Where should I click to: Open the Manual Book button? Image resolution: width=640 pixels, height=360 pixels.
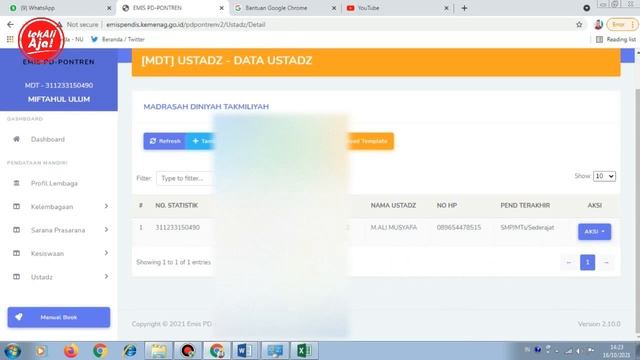(x=59, y=317)
